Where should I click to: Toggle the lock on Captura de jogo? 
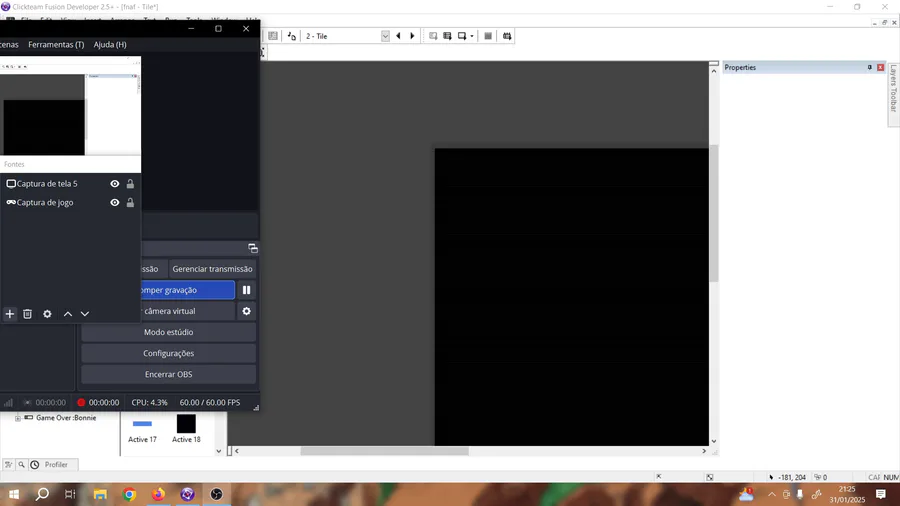[x=130, y=203]
